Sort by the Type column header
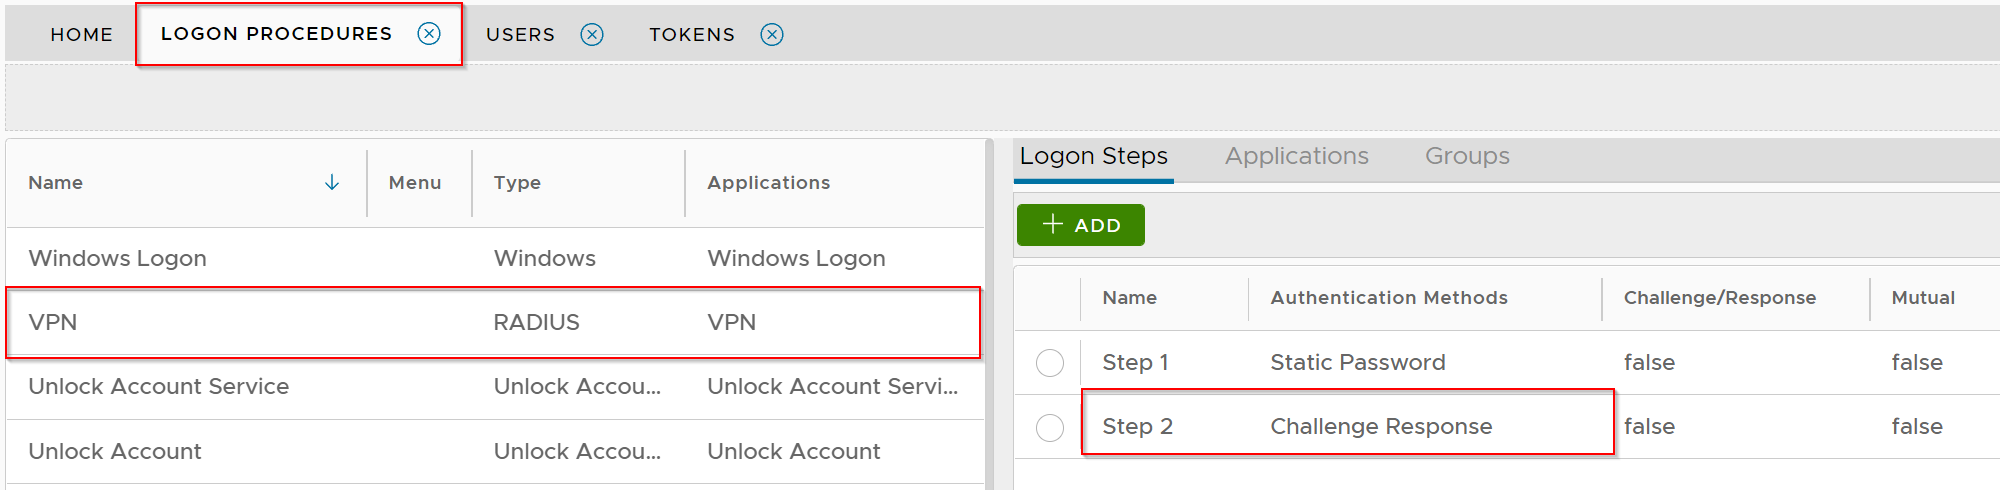 [x=517, y=183]
